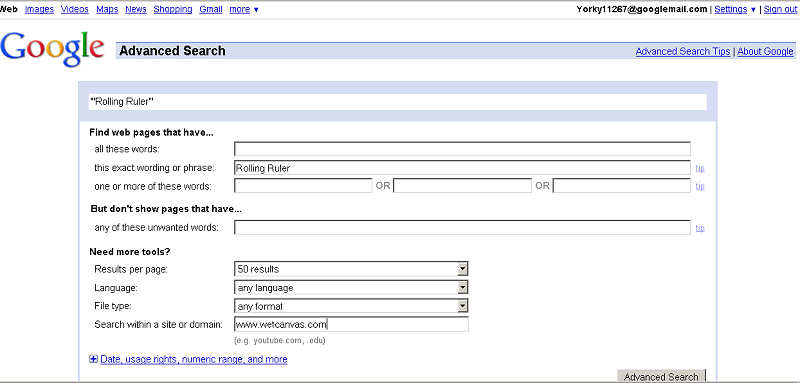This screenshot has height=383, width=800.
Task: Focus third 'one or more of these words' box
Action: 622,186
